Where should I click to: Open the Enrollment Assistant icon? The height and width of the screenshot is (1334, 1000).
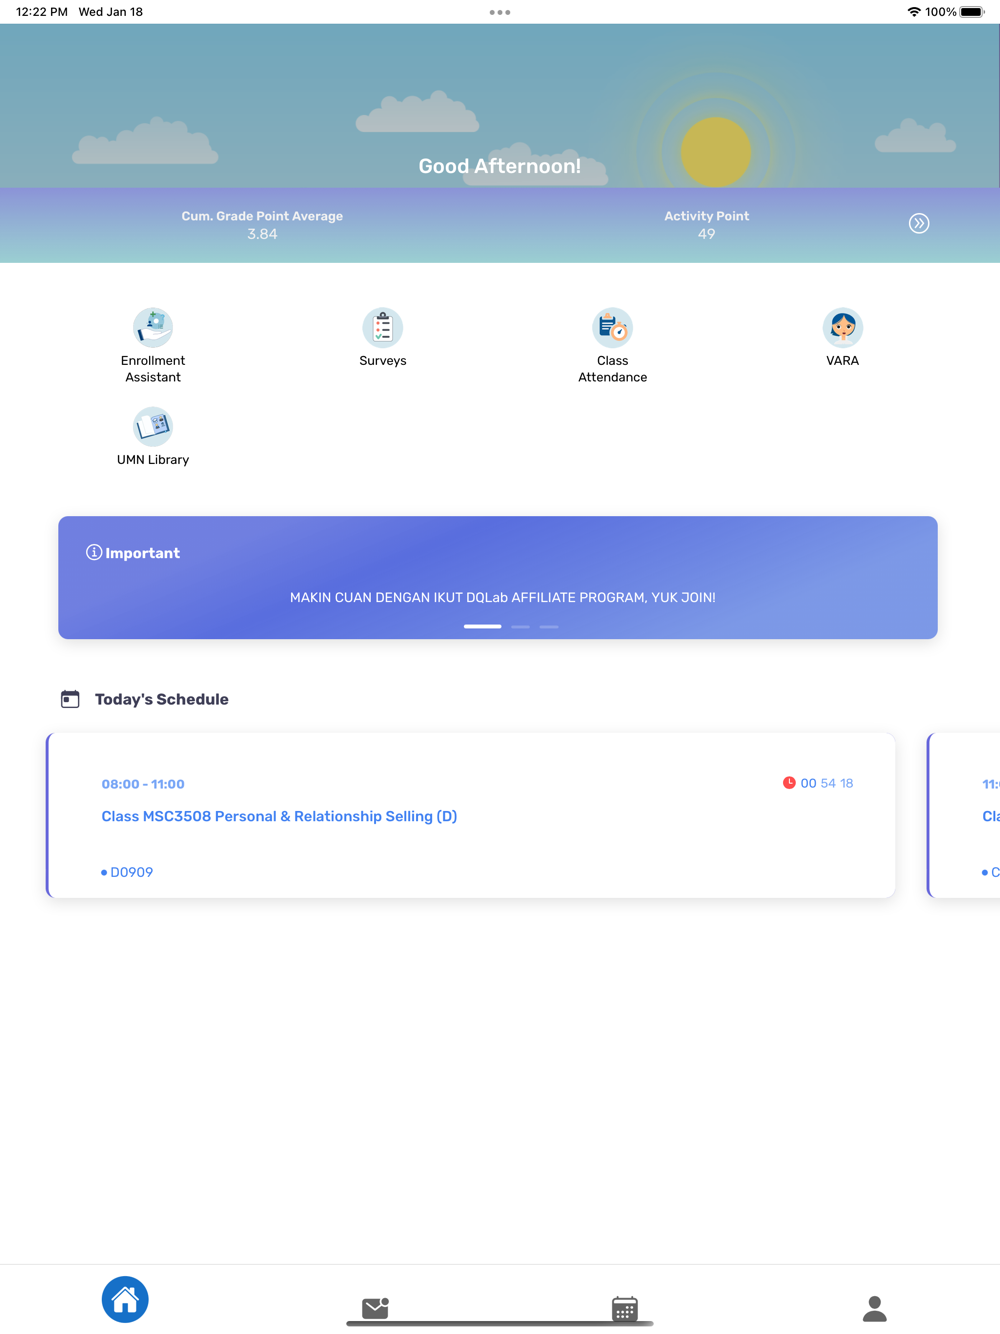coord(153,327)
